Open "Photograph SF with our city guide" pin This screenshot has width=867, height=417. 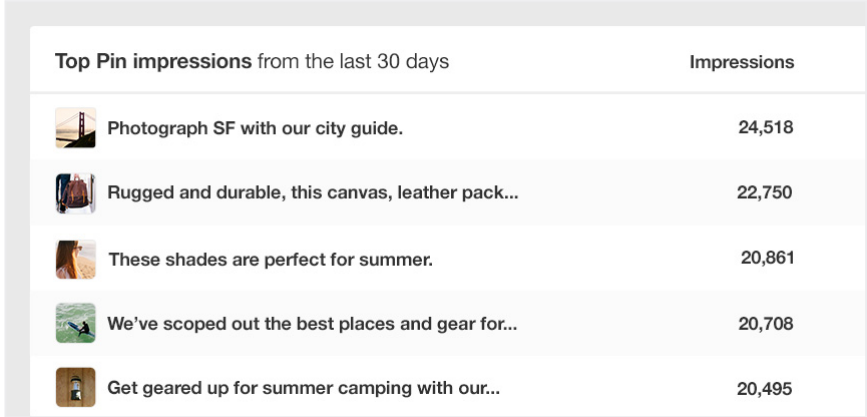point(255,128)
